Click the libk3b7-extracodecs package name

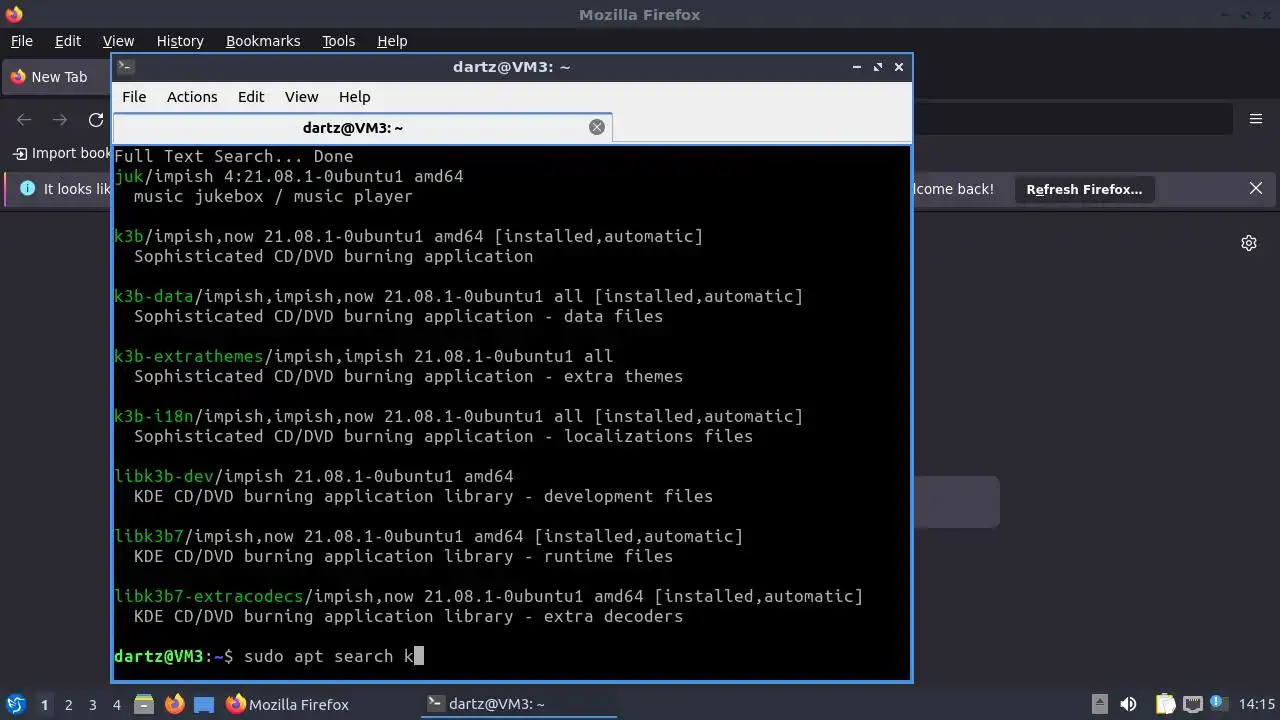[x=209, y=596]
